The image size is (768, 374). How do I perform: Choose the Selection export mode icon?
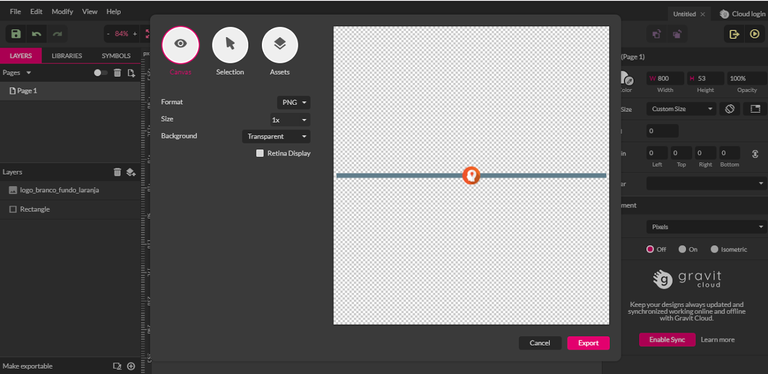tap(230, 45)
